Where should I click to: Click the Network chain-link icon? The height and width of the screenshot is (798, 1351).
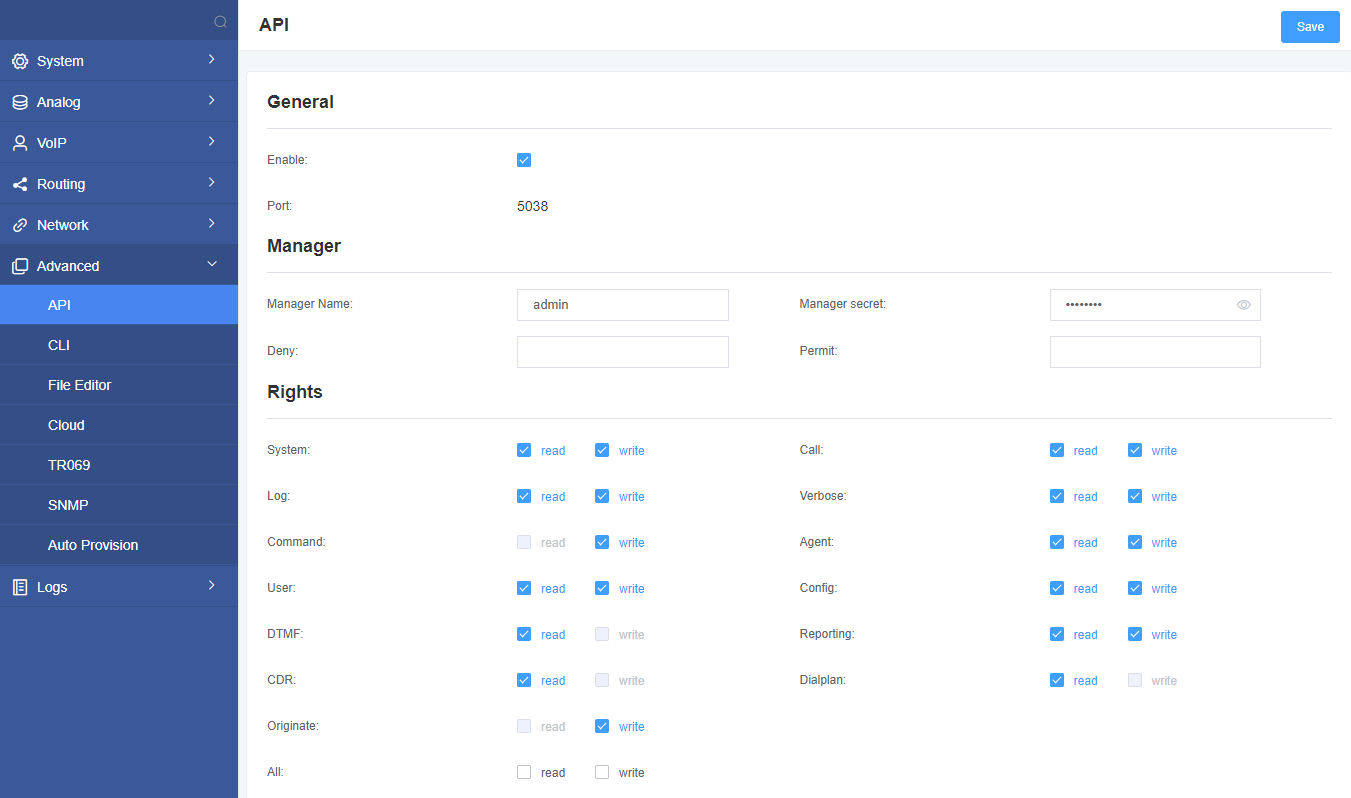click(20, 225)
